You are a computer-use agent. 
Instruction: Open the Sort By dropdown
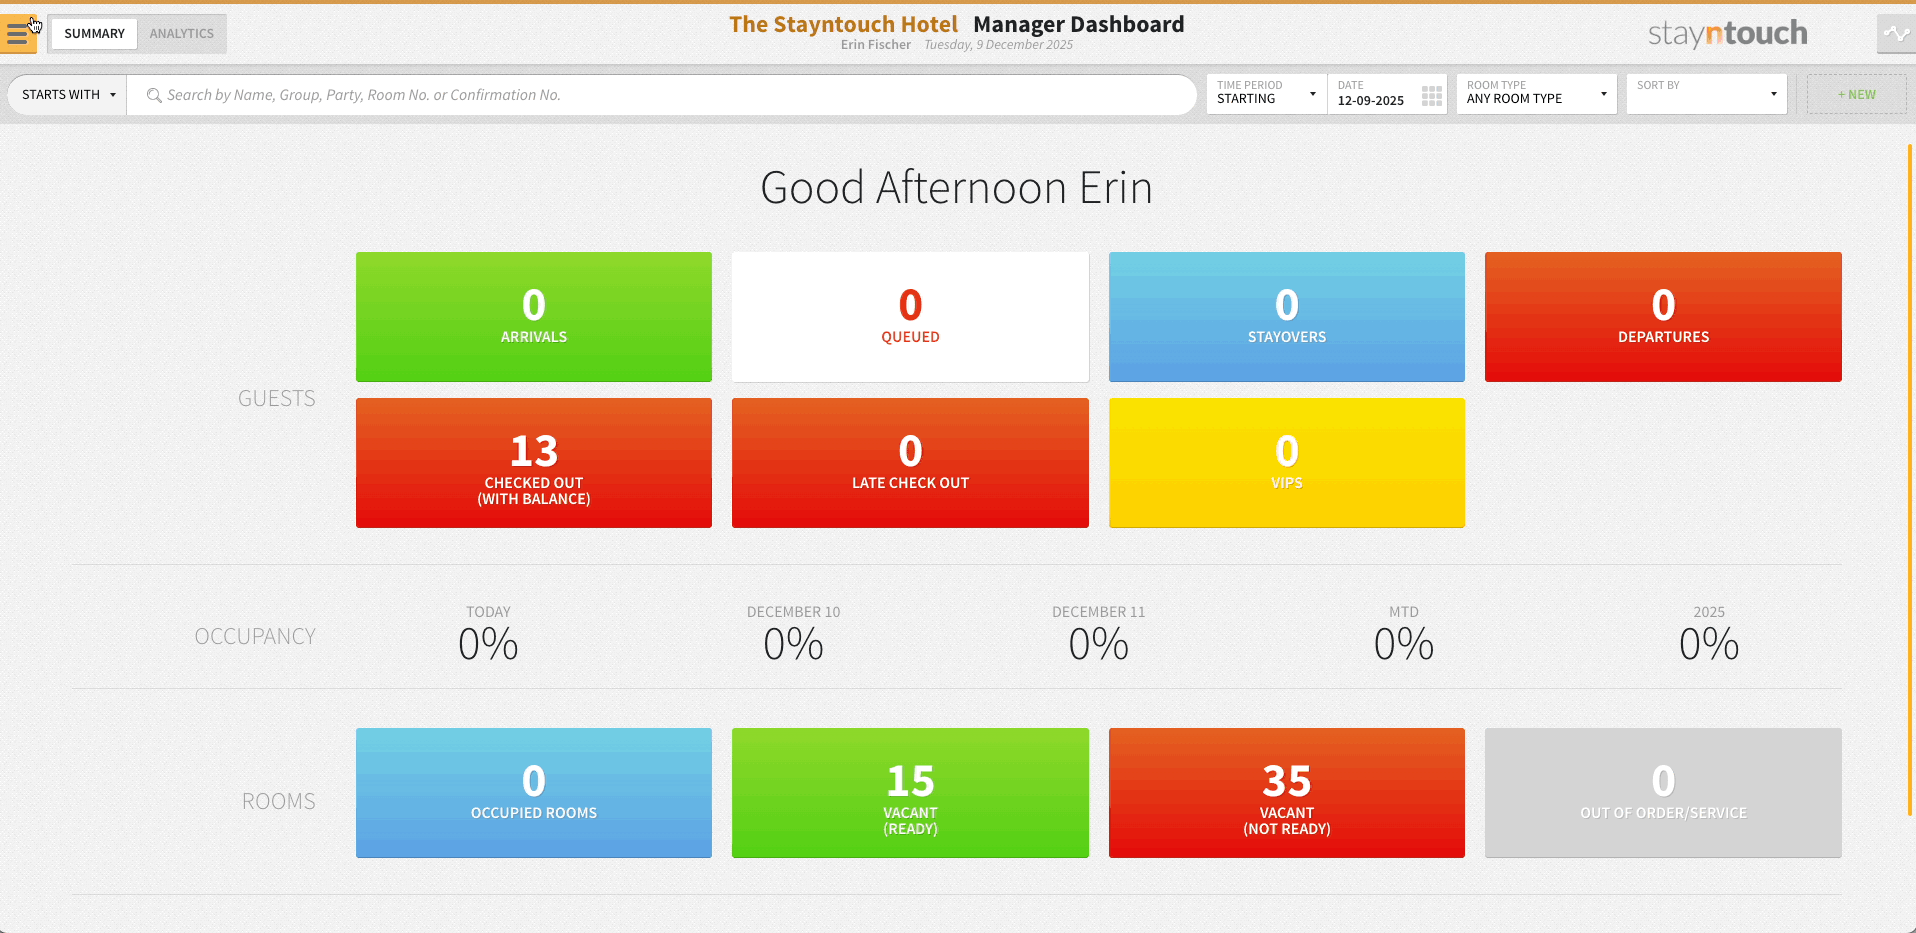[x=1706, y=94]
